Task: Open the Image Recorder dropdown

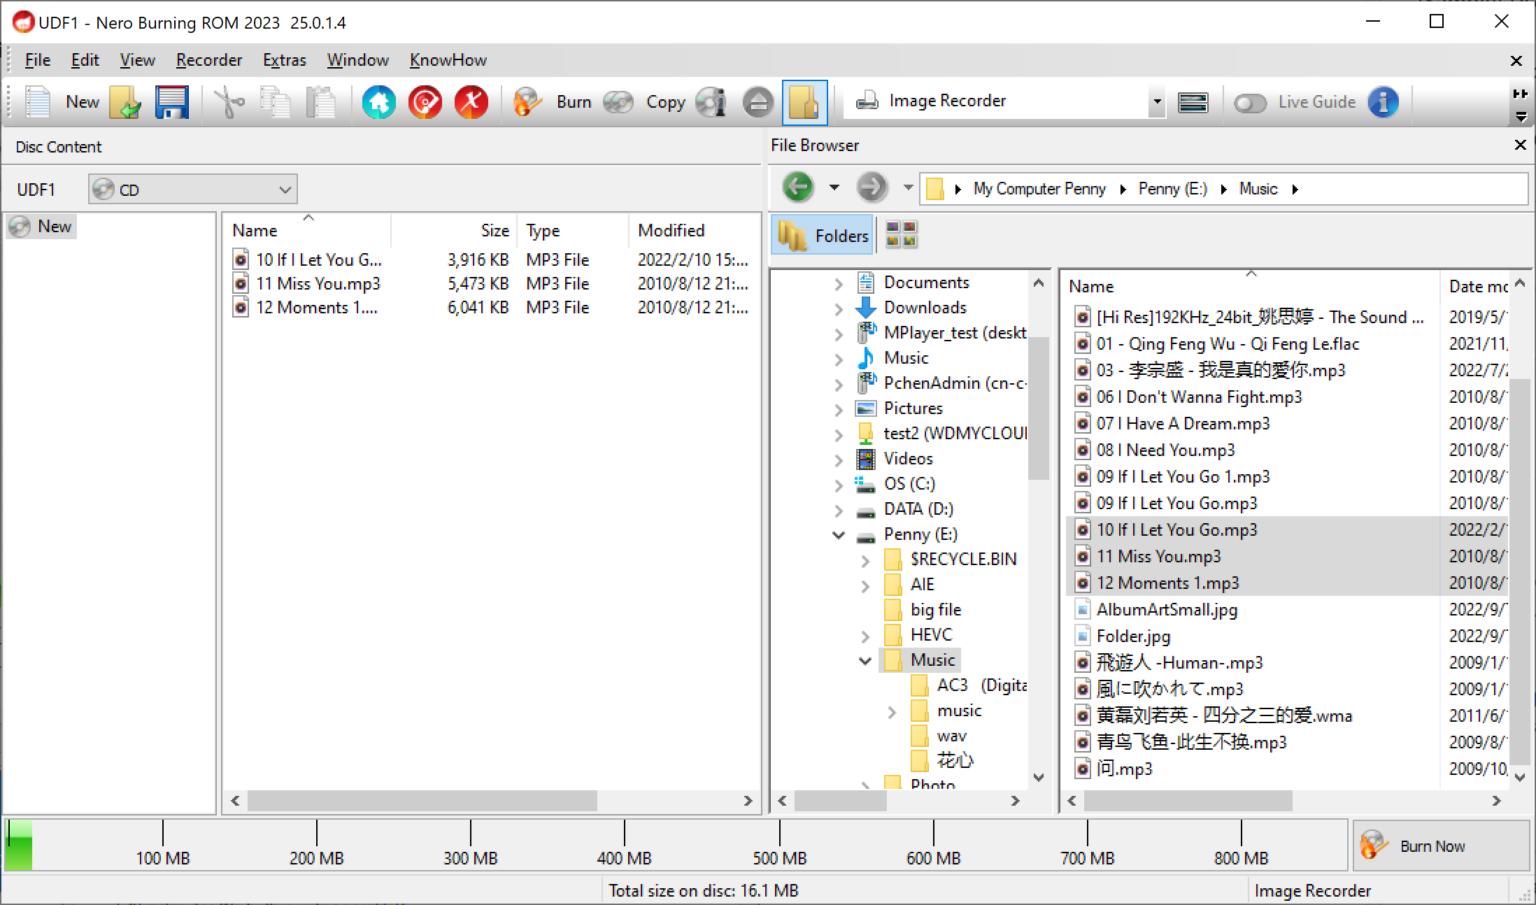Action: 1157,101
